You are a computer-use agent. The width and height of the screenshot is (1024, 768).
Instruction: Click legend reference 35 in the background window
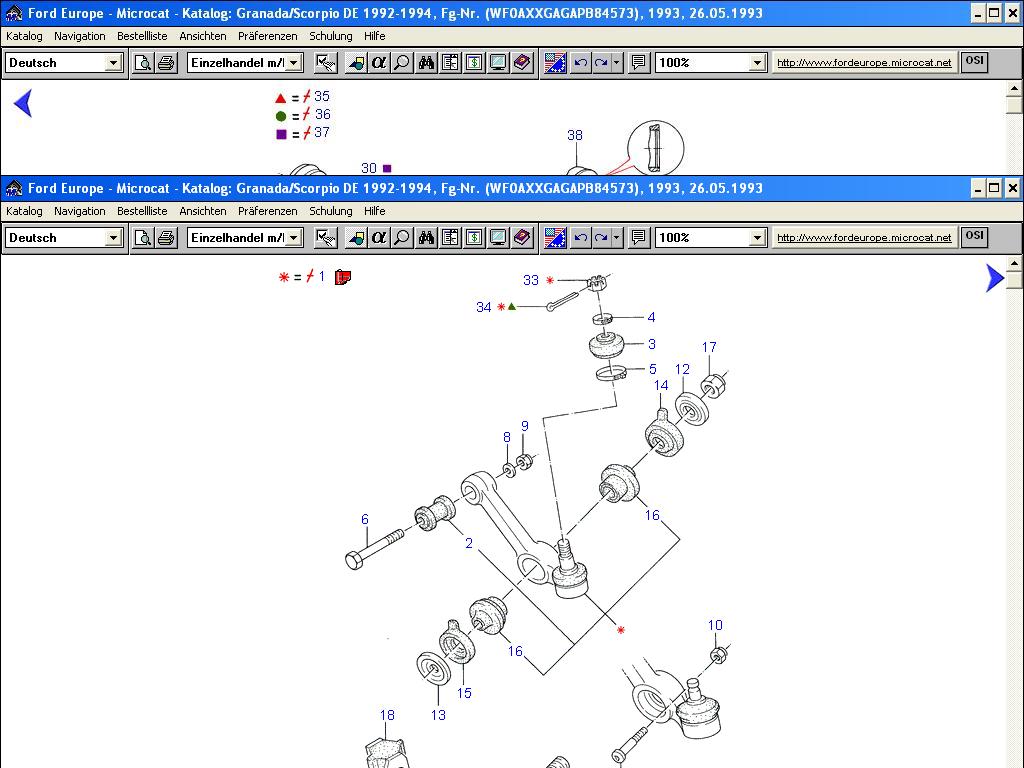(322, 97)
